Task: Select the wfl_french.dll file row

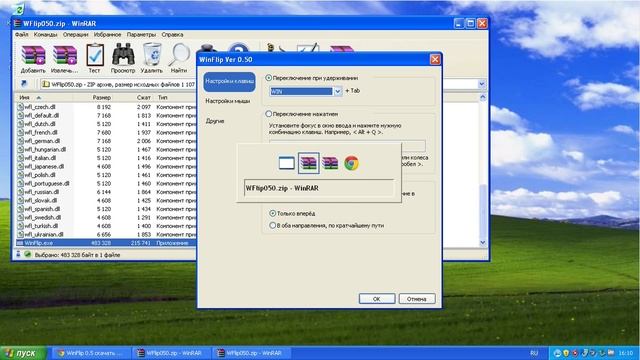Action: click(x=106, y=133)
